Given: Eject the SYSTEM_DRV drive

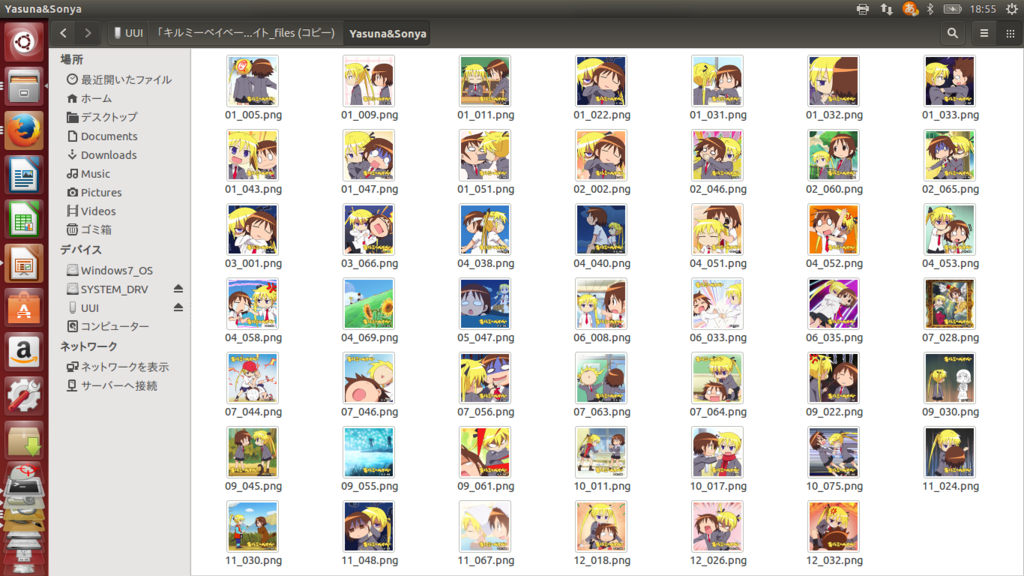Looking at the screenshot, I should click(178, 289).
